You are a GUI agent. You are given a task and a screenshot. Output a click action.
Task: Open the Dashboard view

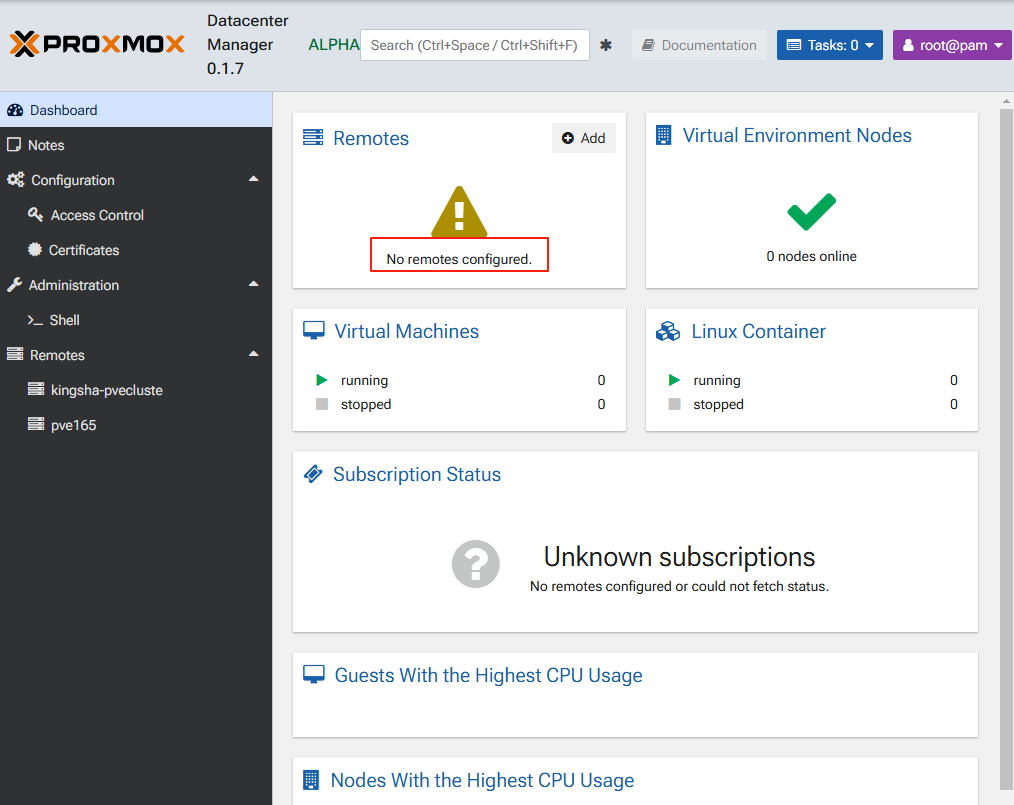click(x=136, y=110)
